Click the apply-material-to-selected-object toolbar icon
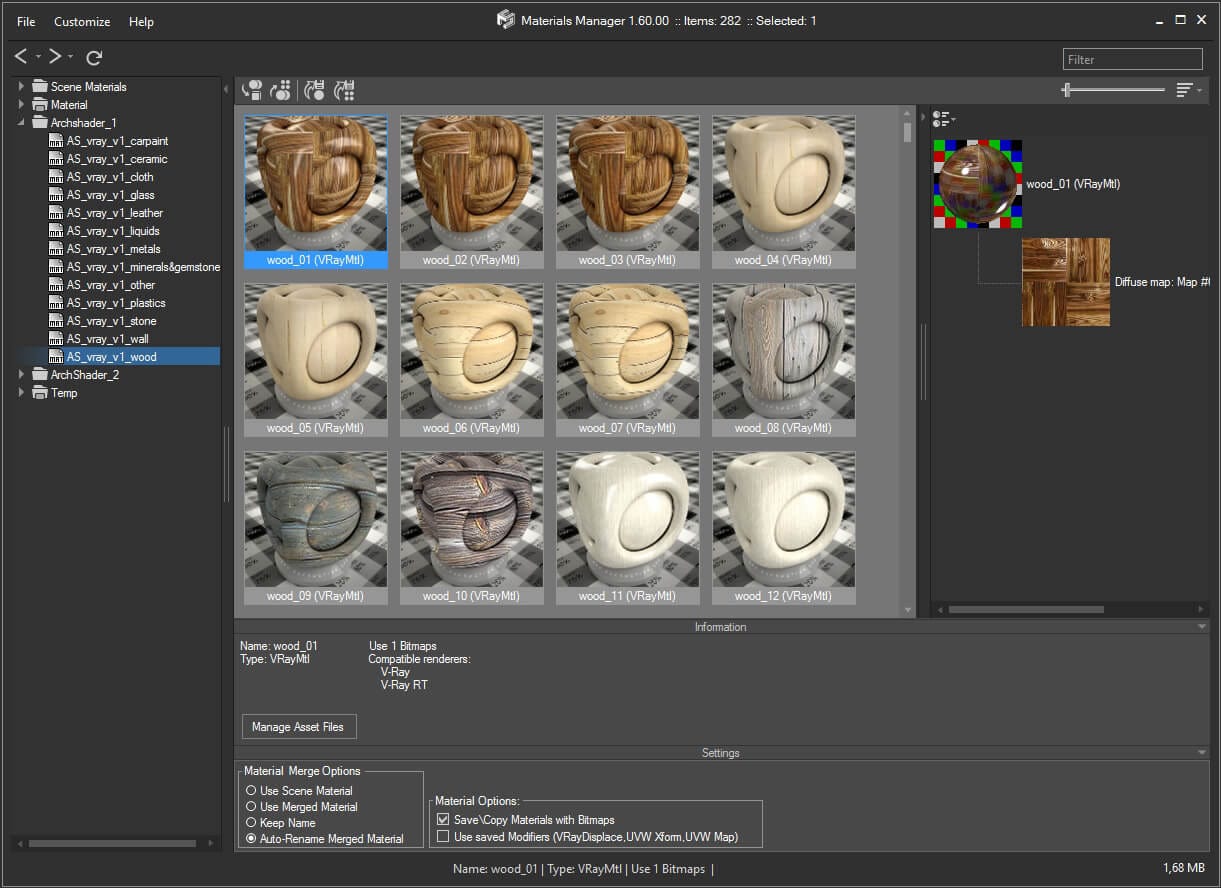Image resolution: width=1221 pixels, height=888 pixels. click(252, 90)
